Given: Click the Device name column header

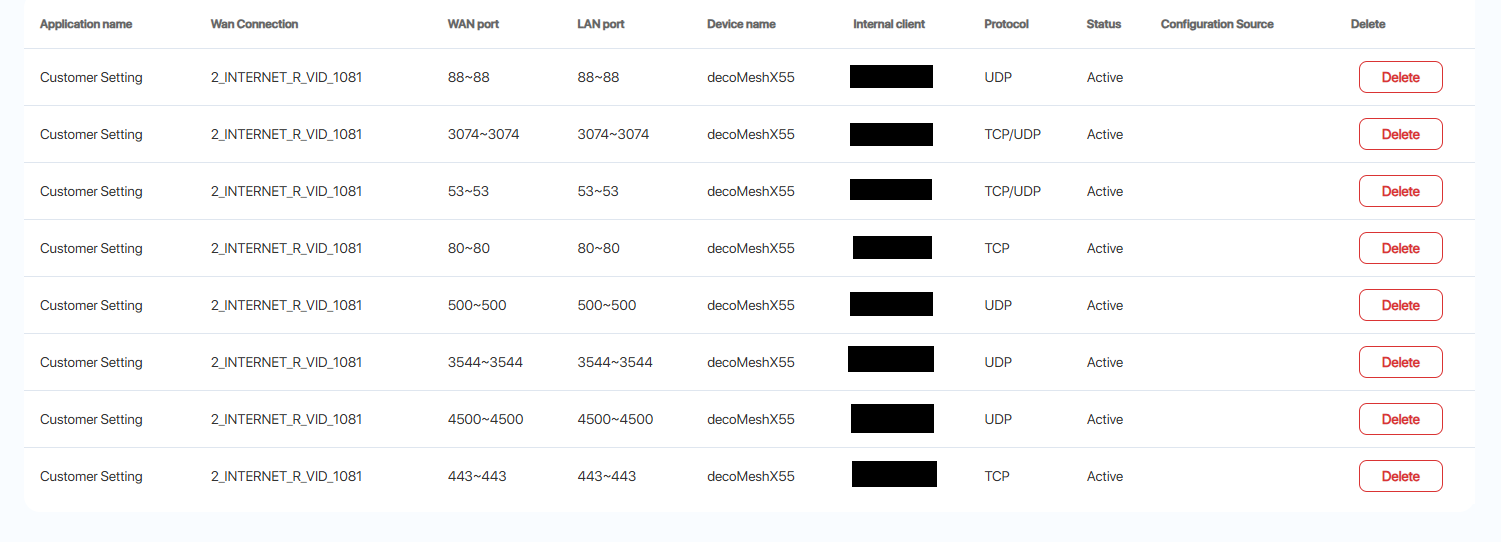Looking at the screenshot, I should click(x=741, y=24).
